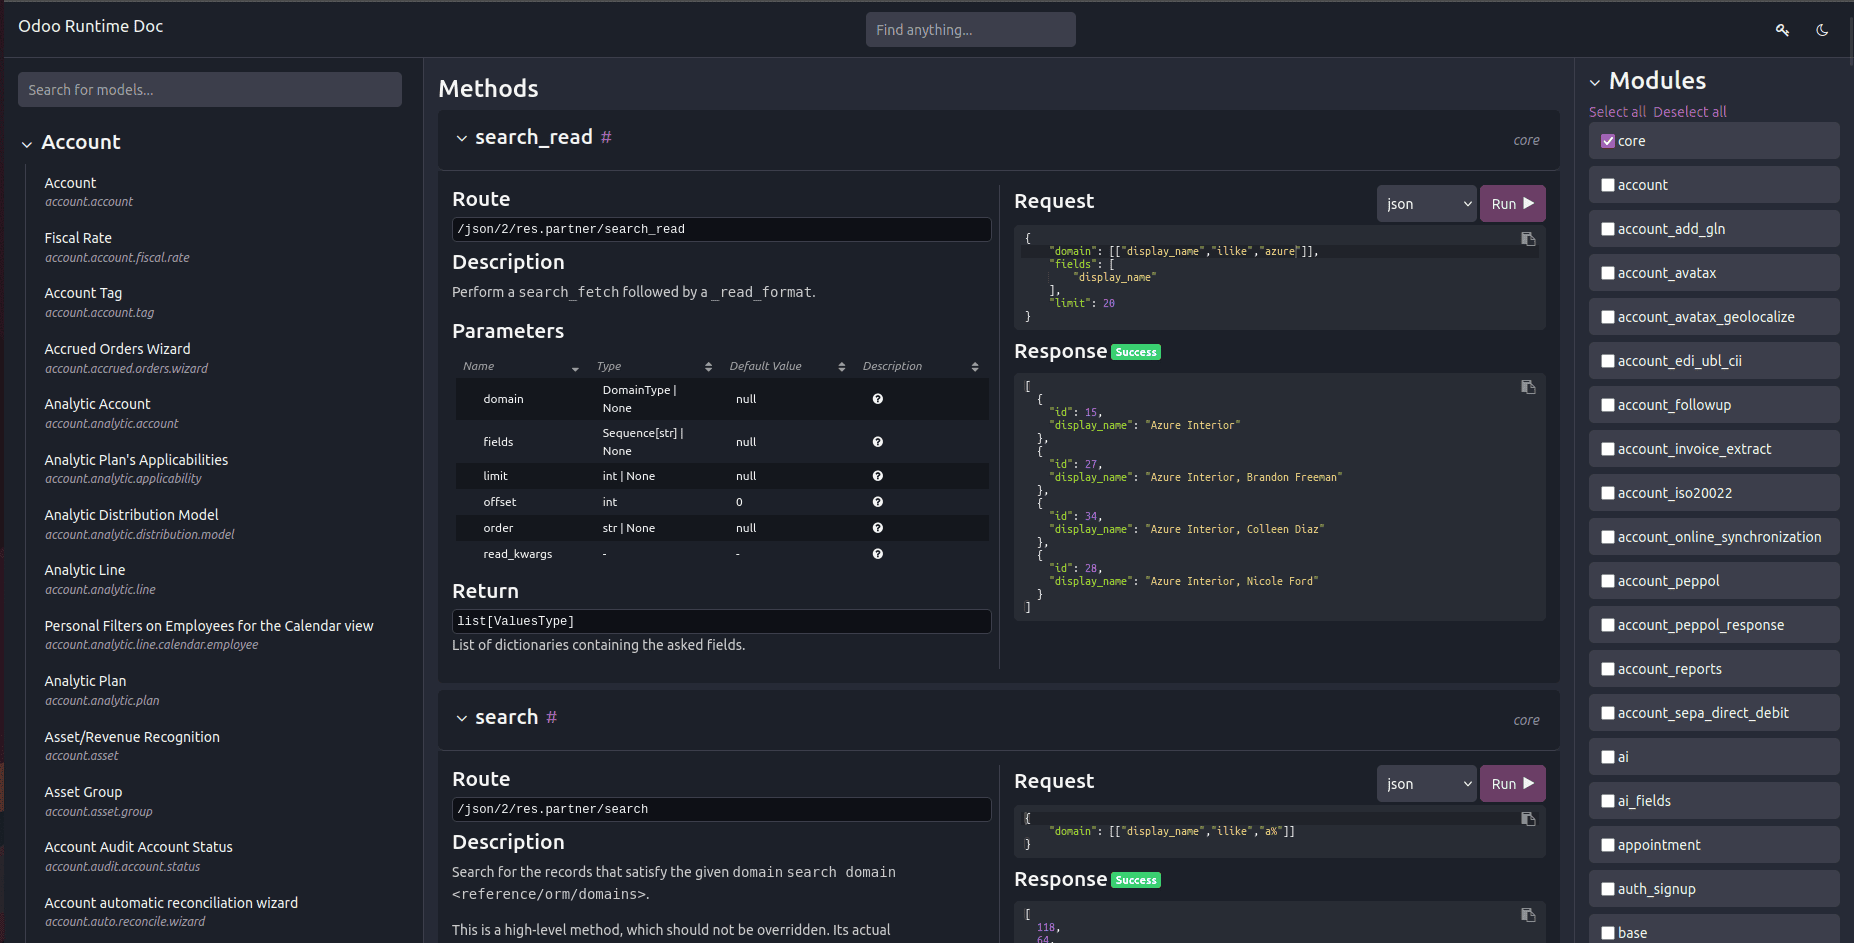This screenshot has width=1854, height=943.
Task: Open the Fiscal Rate model
Action: click(x=116, y=247)
